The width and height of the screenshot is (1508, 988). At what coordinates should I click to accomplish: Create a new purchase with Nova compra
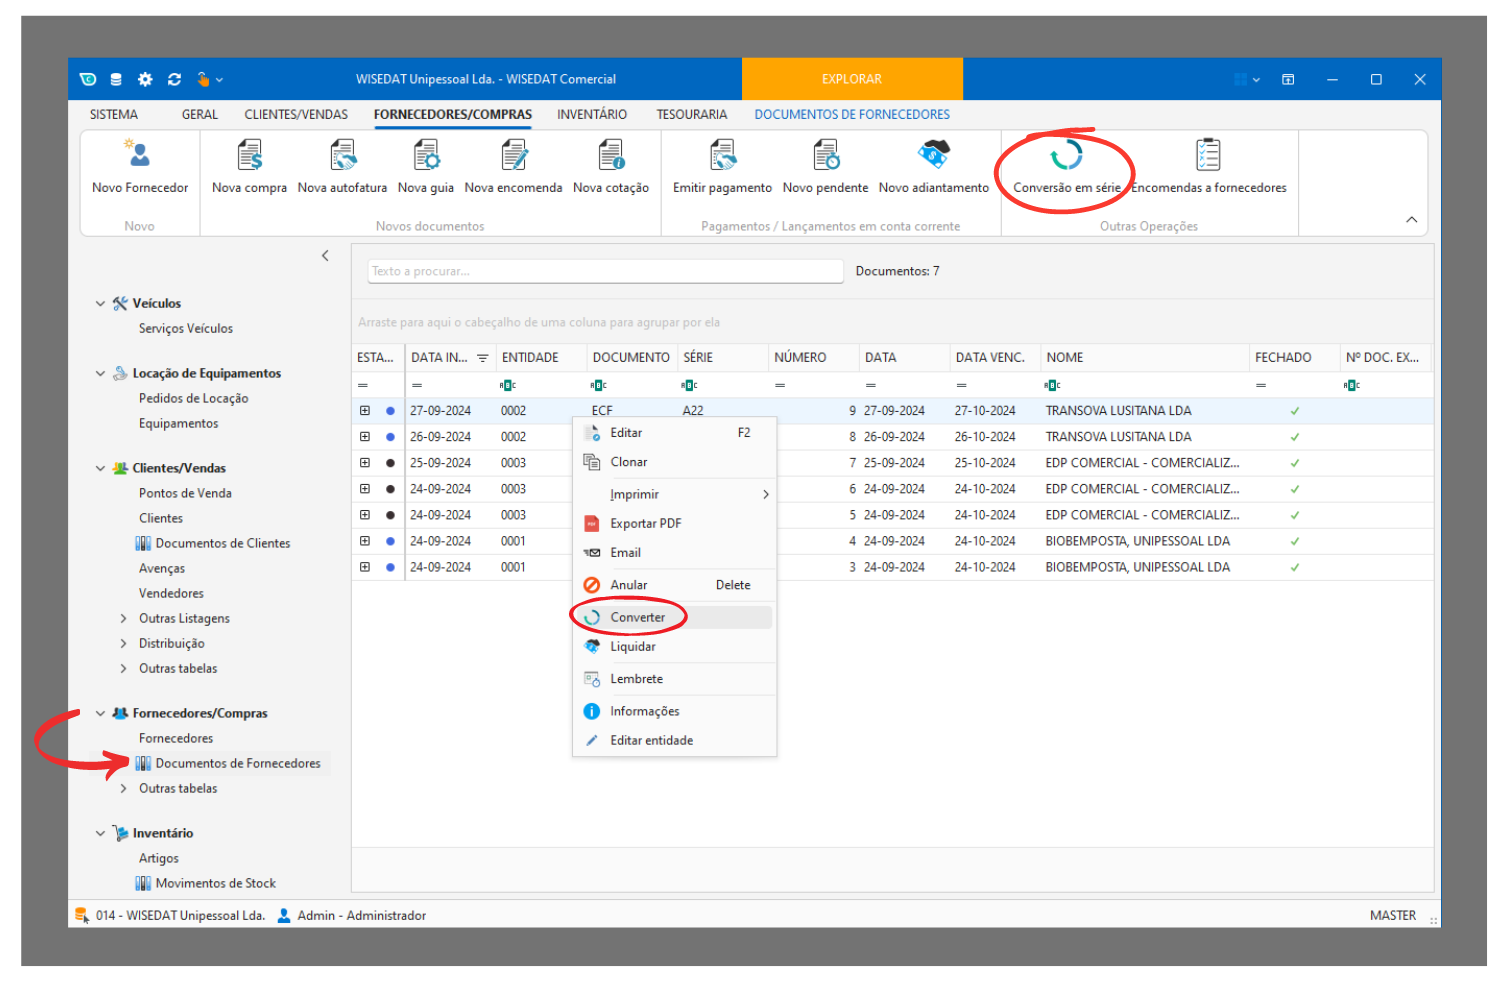[x=249, y=156]
